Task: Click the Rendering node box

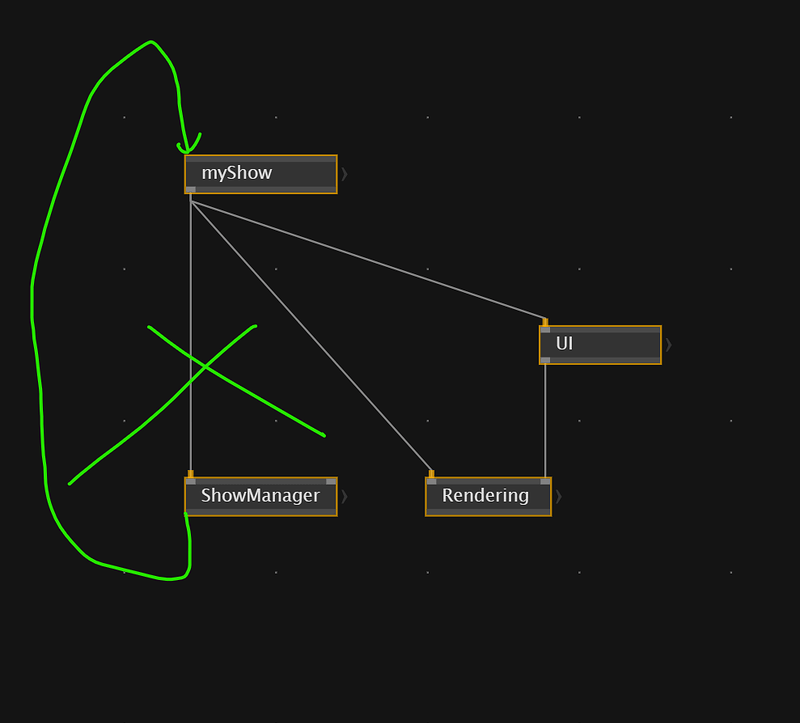Action: pos(487,496)
